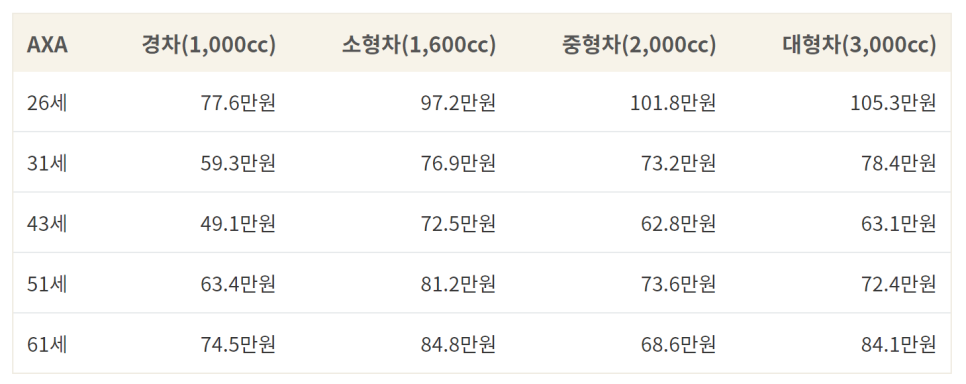Screen dimensions: 966x384
Task: Select the 31세 row label
Action: 47,163
